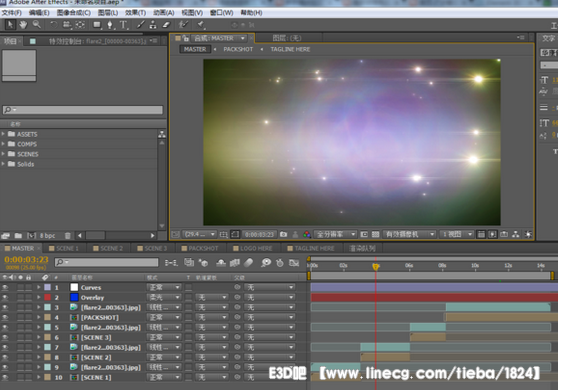Open the LOGO HERE timeline tab
The width and height of the screenshot is (566, 390).
tap(252, 248)
